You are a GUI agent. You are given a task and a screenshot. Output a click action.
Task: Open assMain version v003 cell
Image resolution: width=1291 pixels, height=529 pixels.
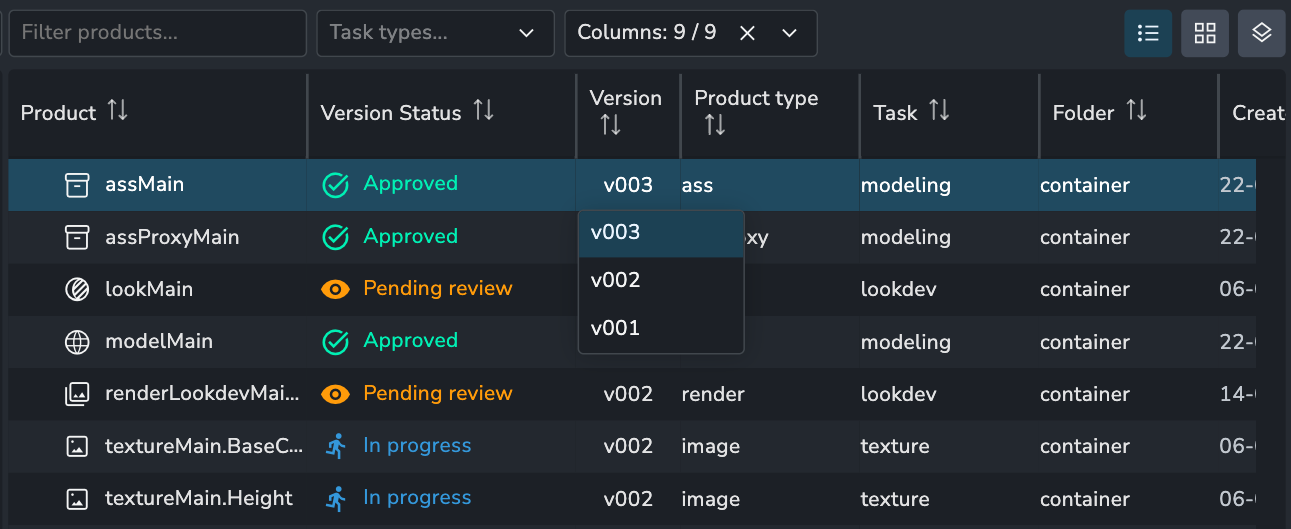[x=628, y=185]
